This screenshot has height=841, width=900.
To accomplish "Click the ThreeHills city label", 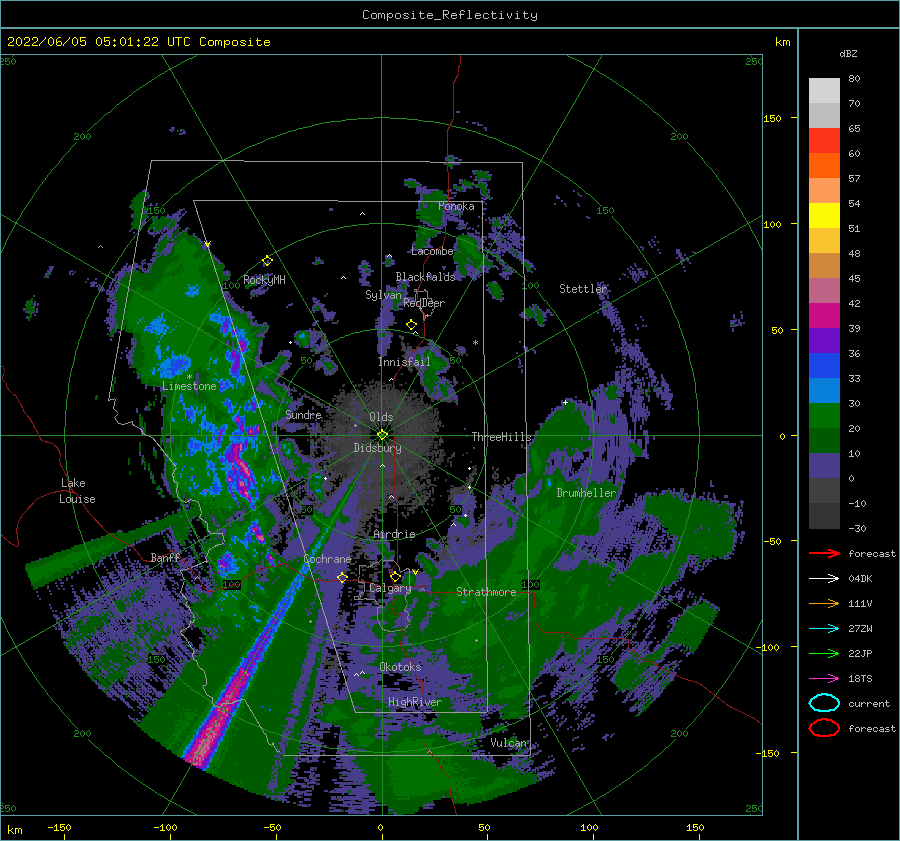I will point(502,437).
